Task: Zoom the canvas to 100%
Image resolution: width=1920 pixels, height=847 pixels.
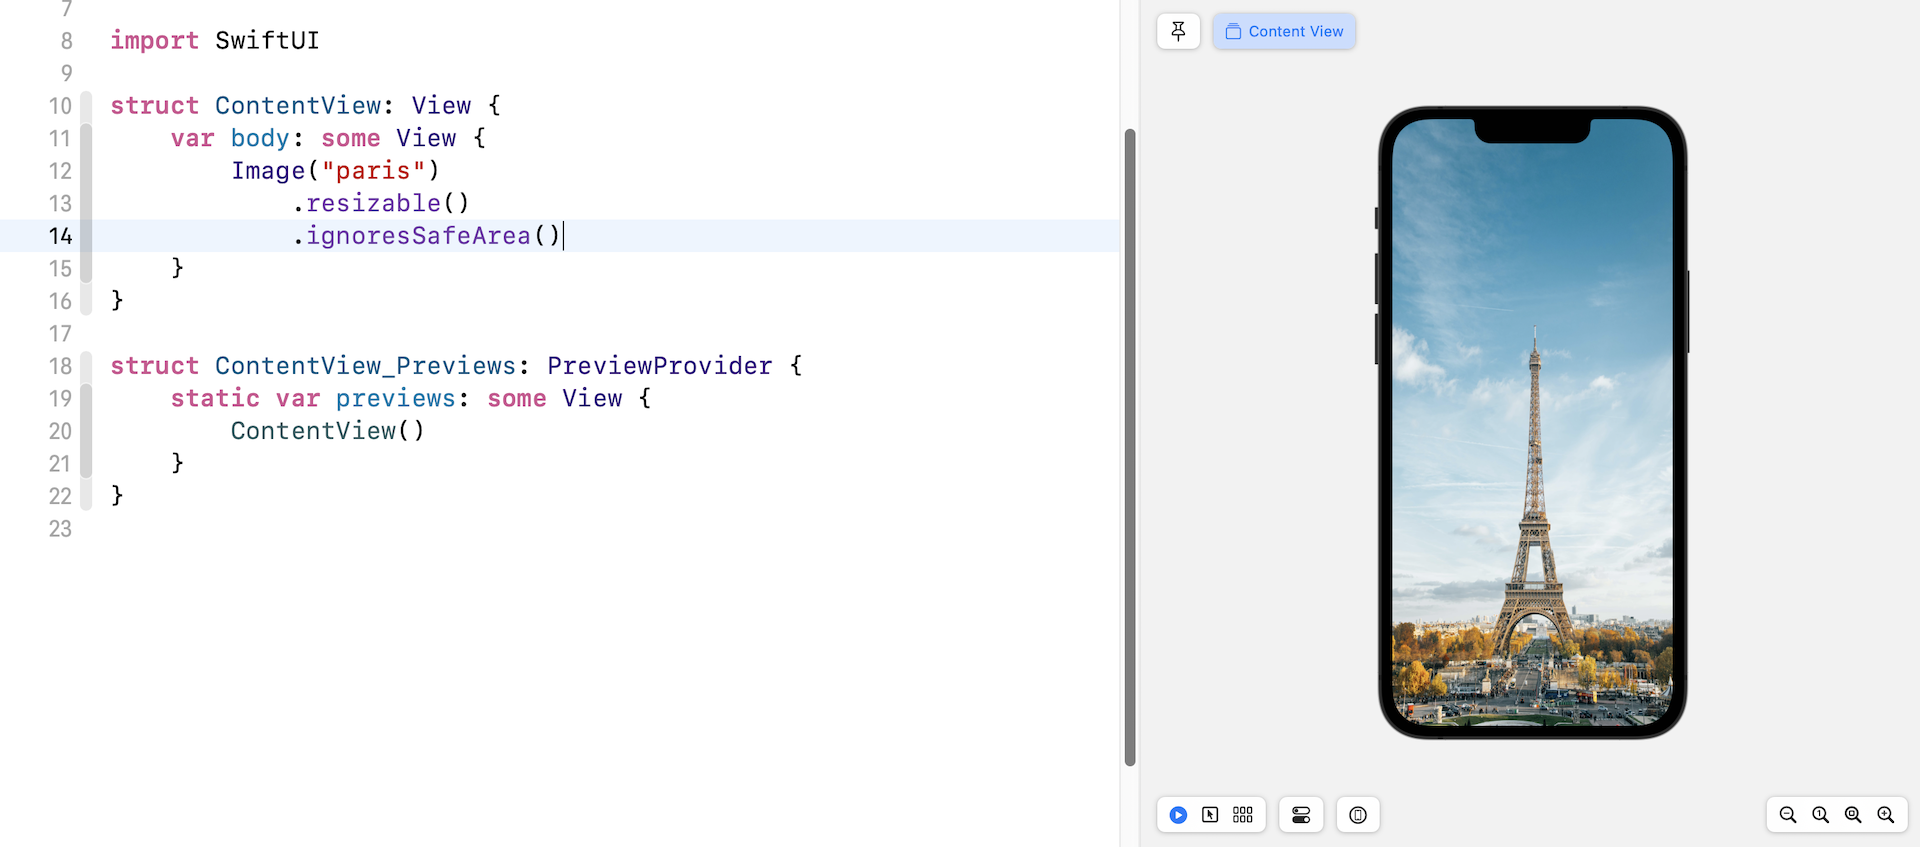Action: (1821, 815)
